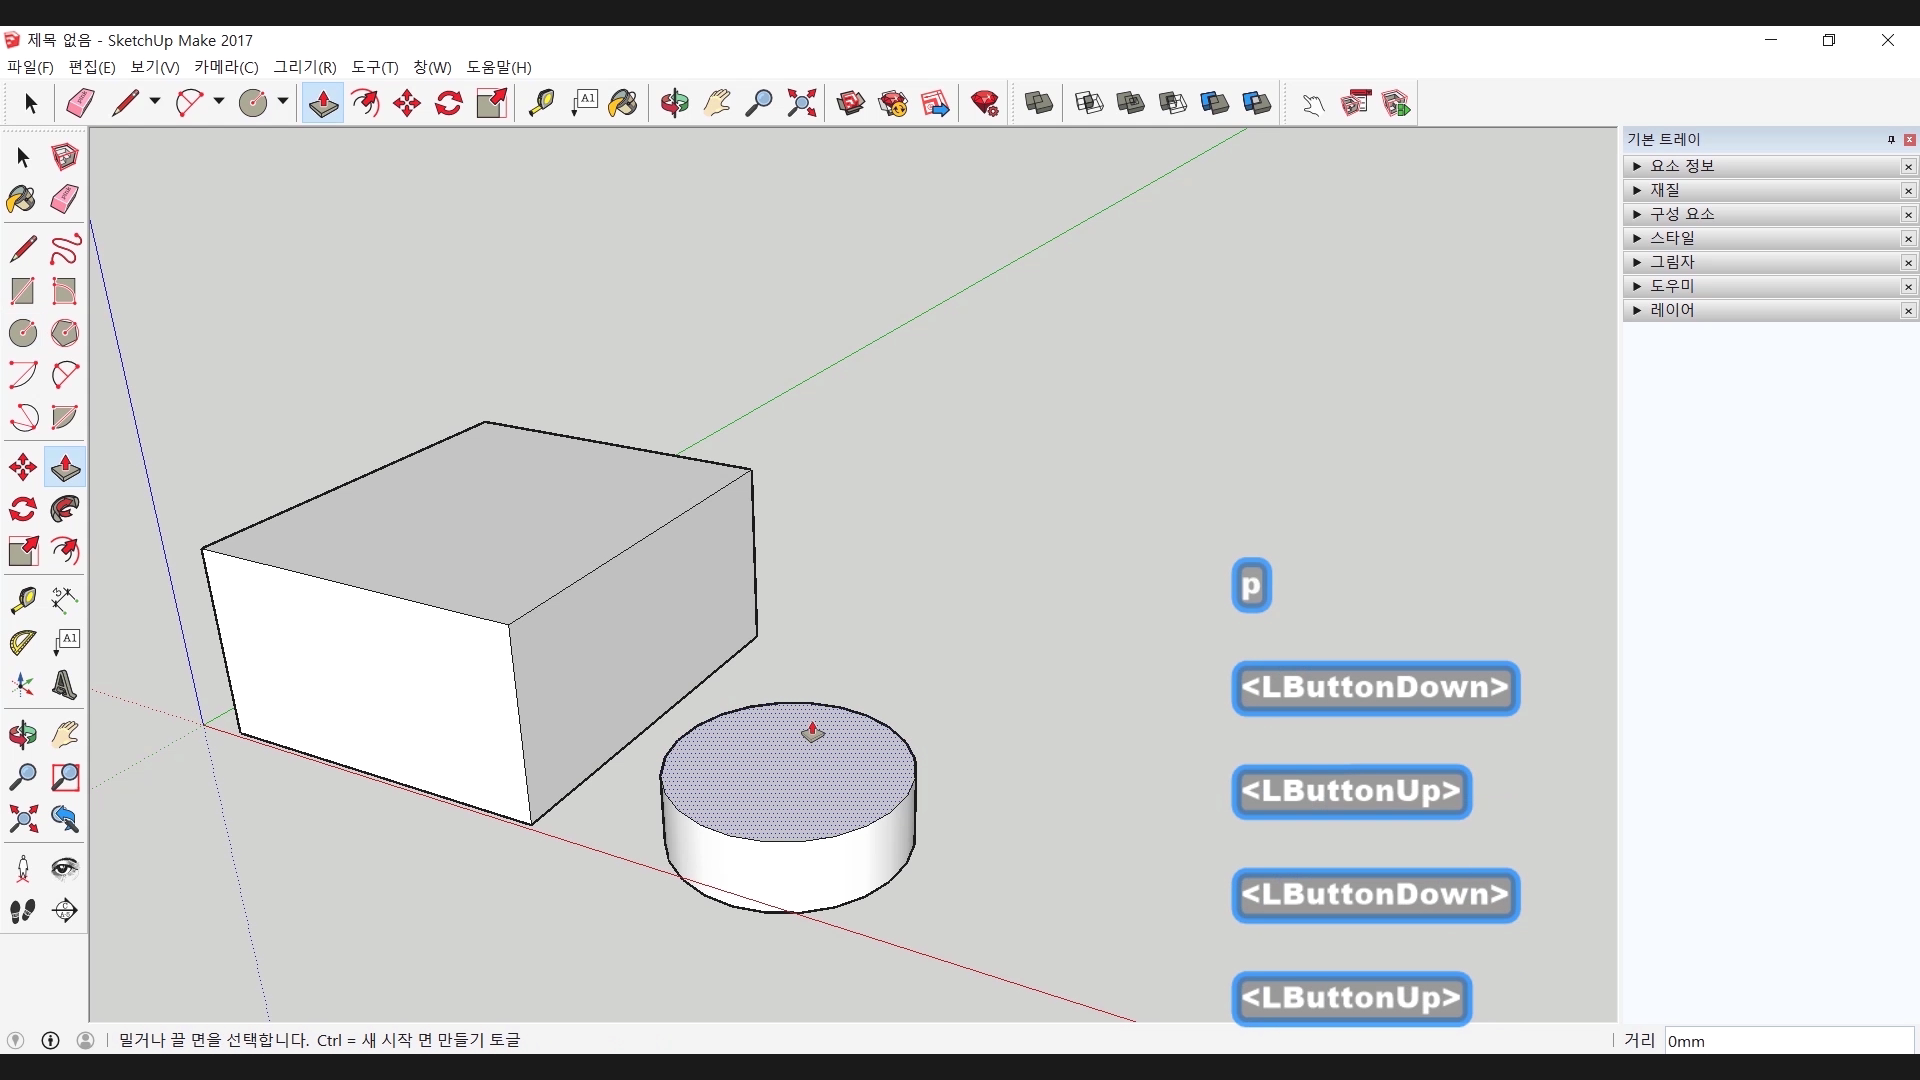Close the 재질 panel section
The height and width of the screenshot is (1080, 1920).
pyautogui.click(x=1908, y=190)
